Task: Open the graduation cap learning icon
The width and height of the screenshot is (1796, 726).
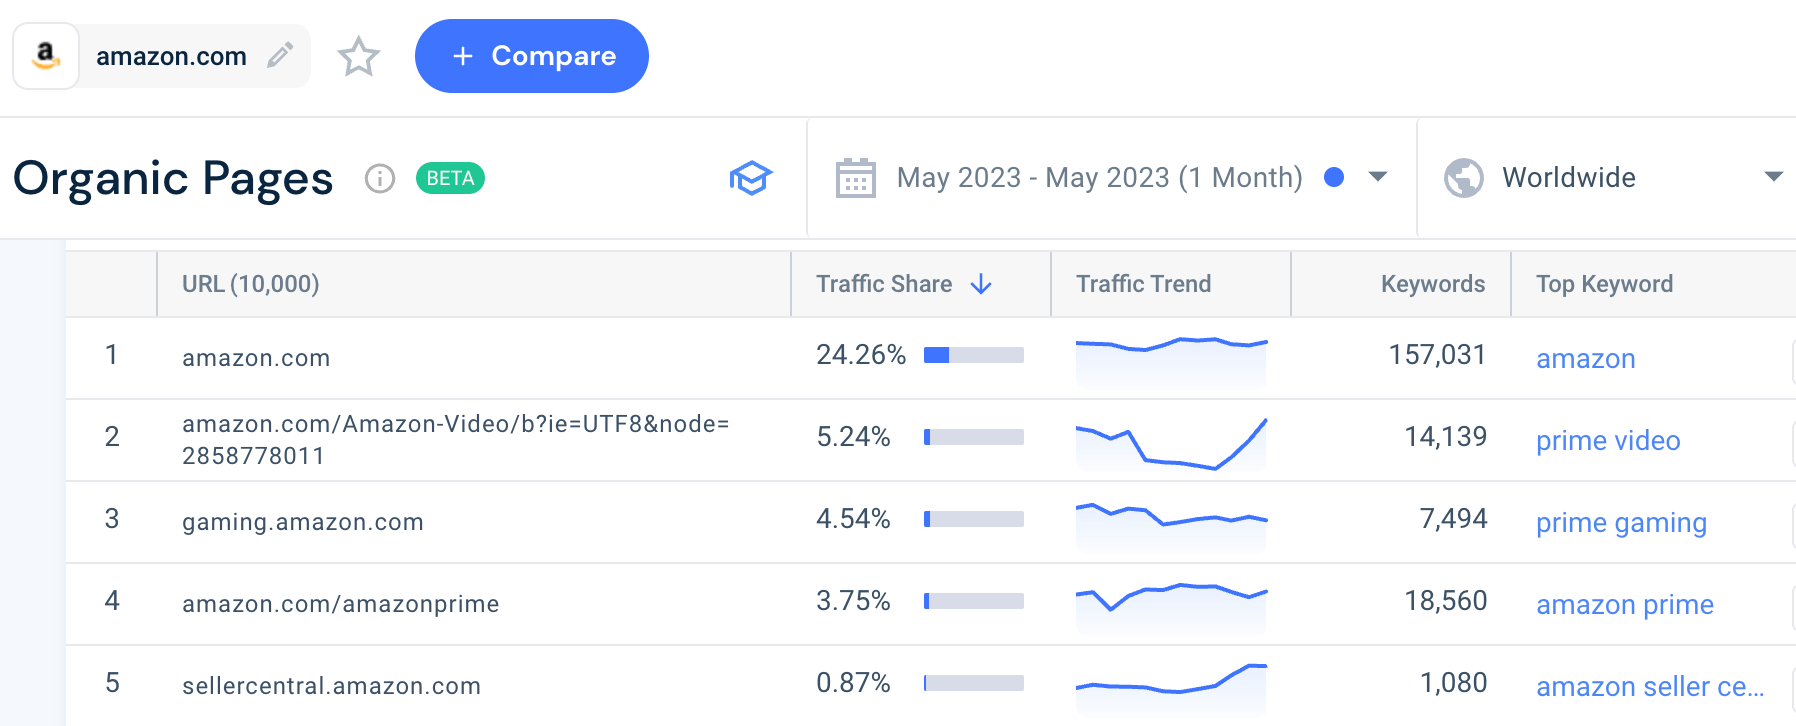Action: tap(750, 178)
